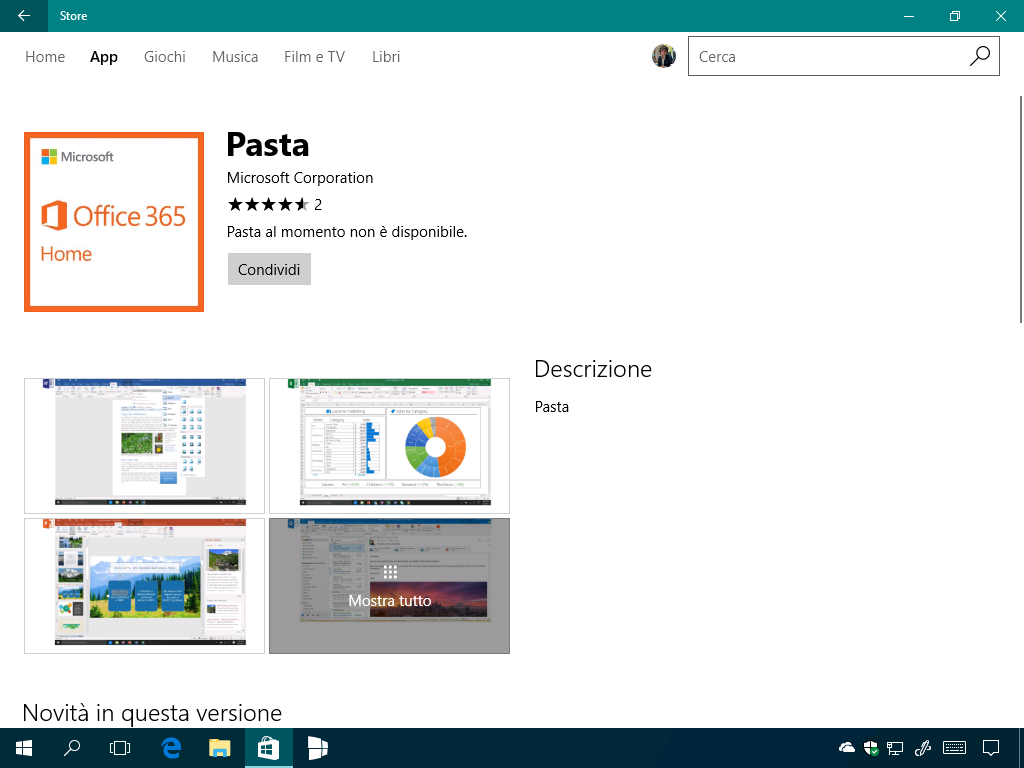Click the page vertical scrollbar
1024x768 pixels.
(1021, 209)
